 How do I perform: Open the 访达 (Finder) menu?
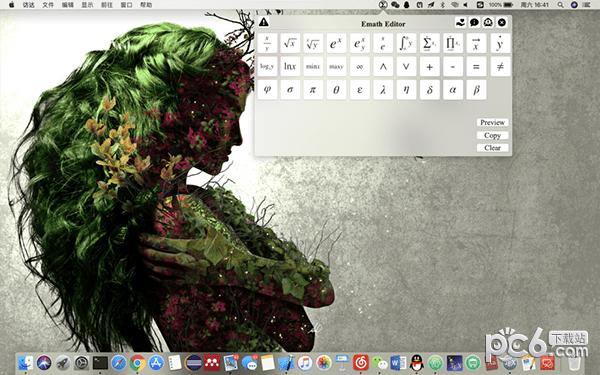(x=29, y=5)
